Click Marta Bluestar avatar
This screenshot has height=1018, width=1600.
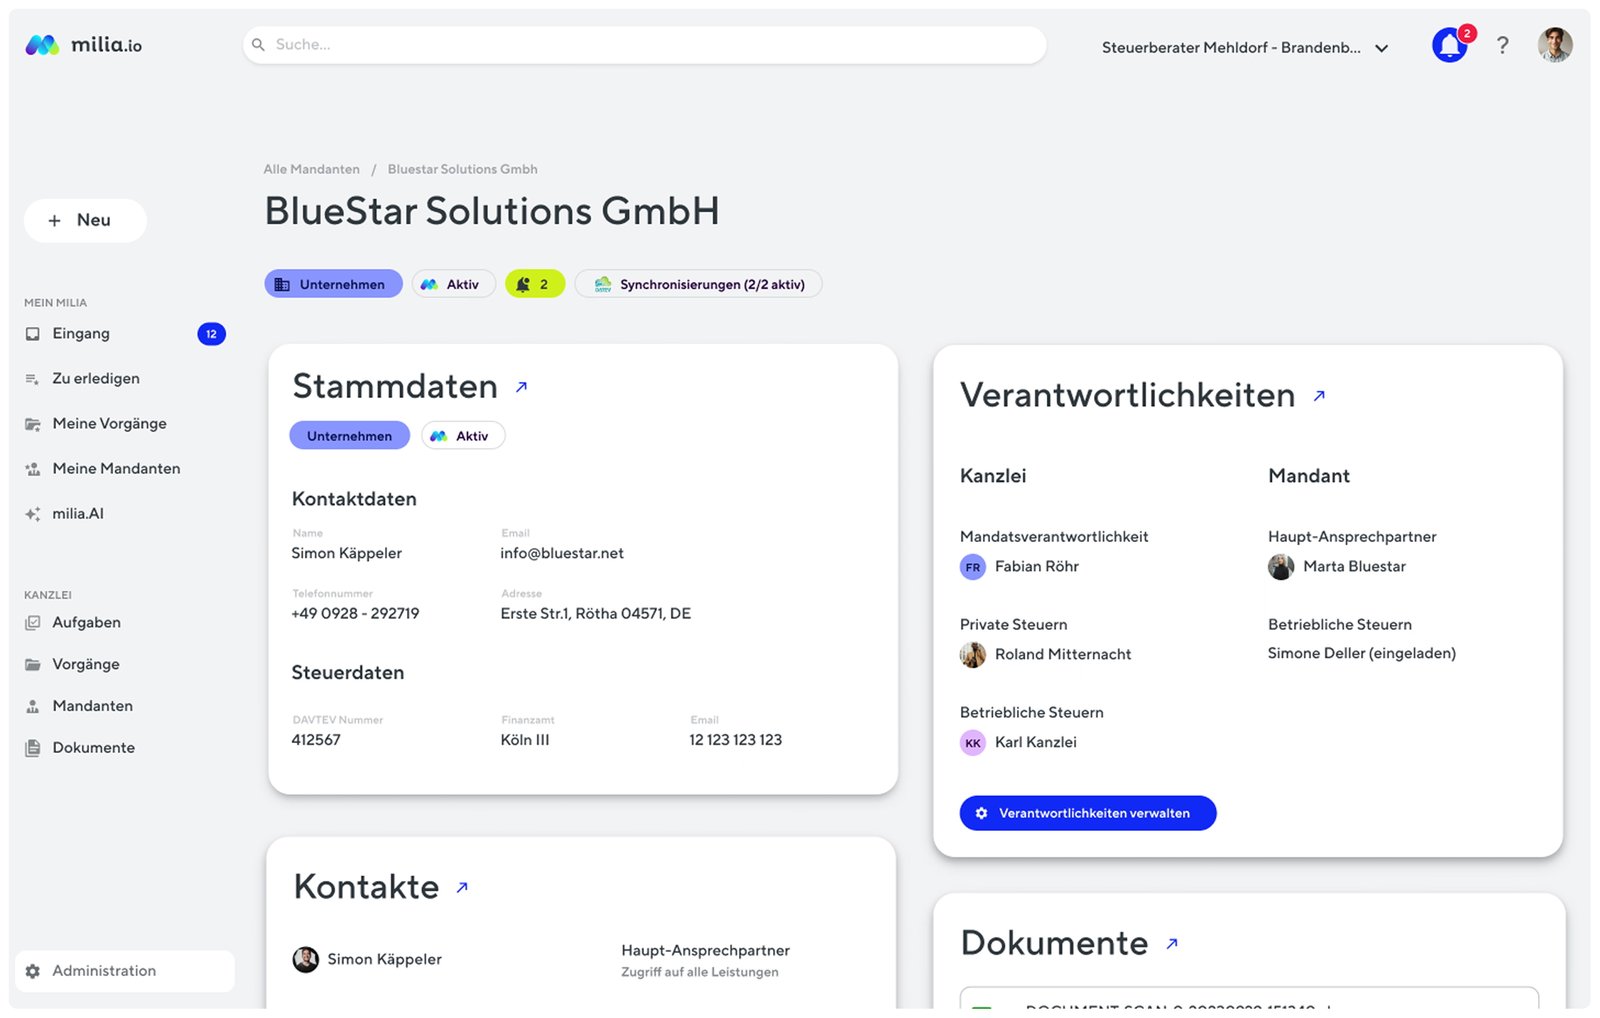click(x=1281, y=567)
